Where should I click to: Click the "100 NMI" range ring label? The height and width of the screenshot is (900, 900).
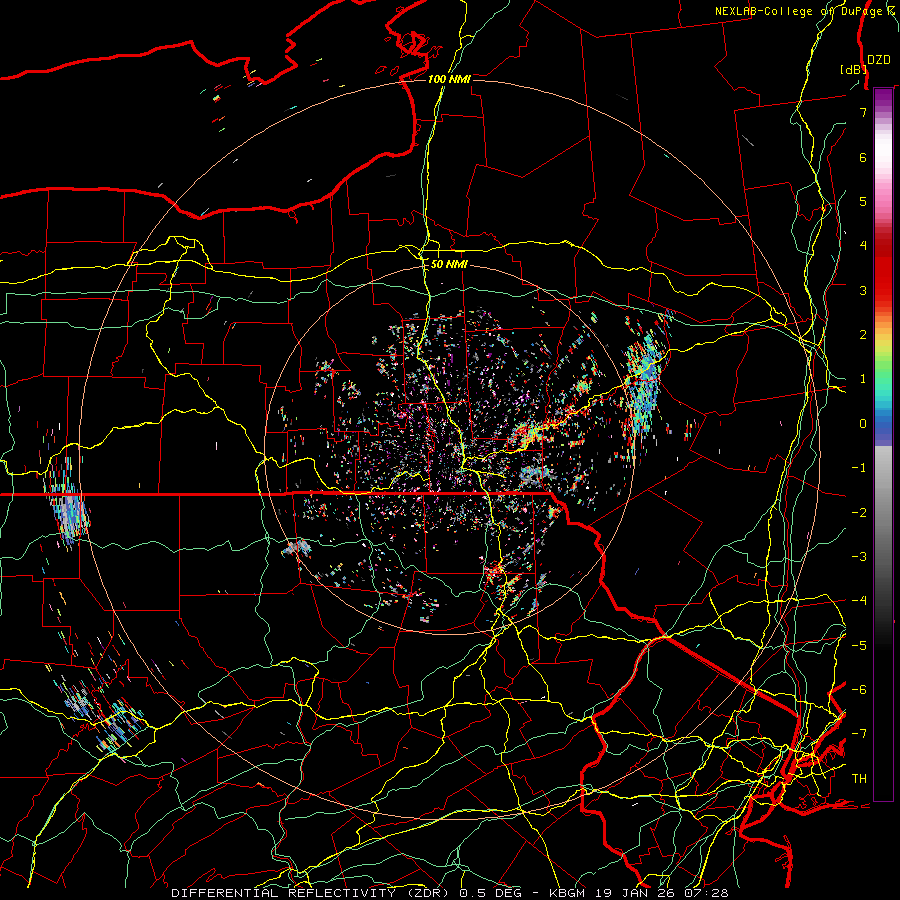[x=449, y=79]
